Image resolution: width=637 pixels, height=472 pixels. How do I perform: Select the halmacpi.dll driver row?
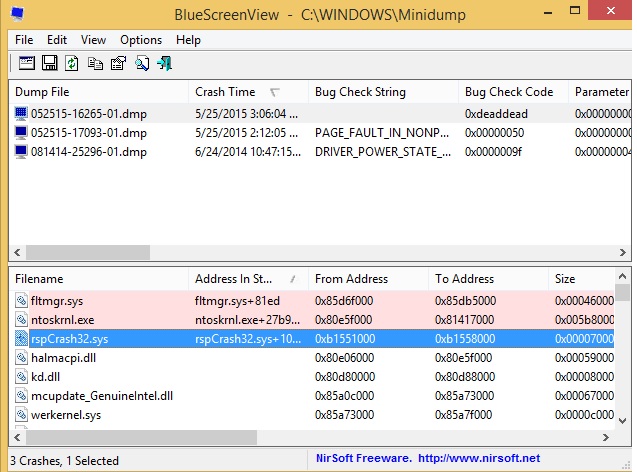coord(312,357)
